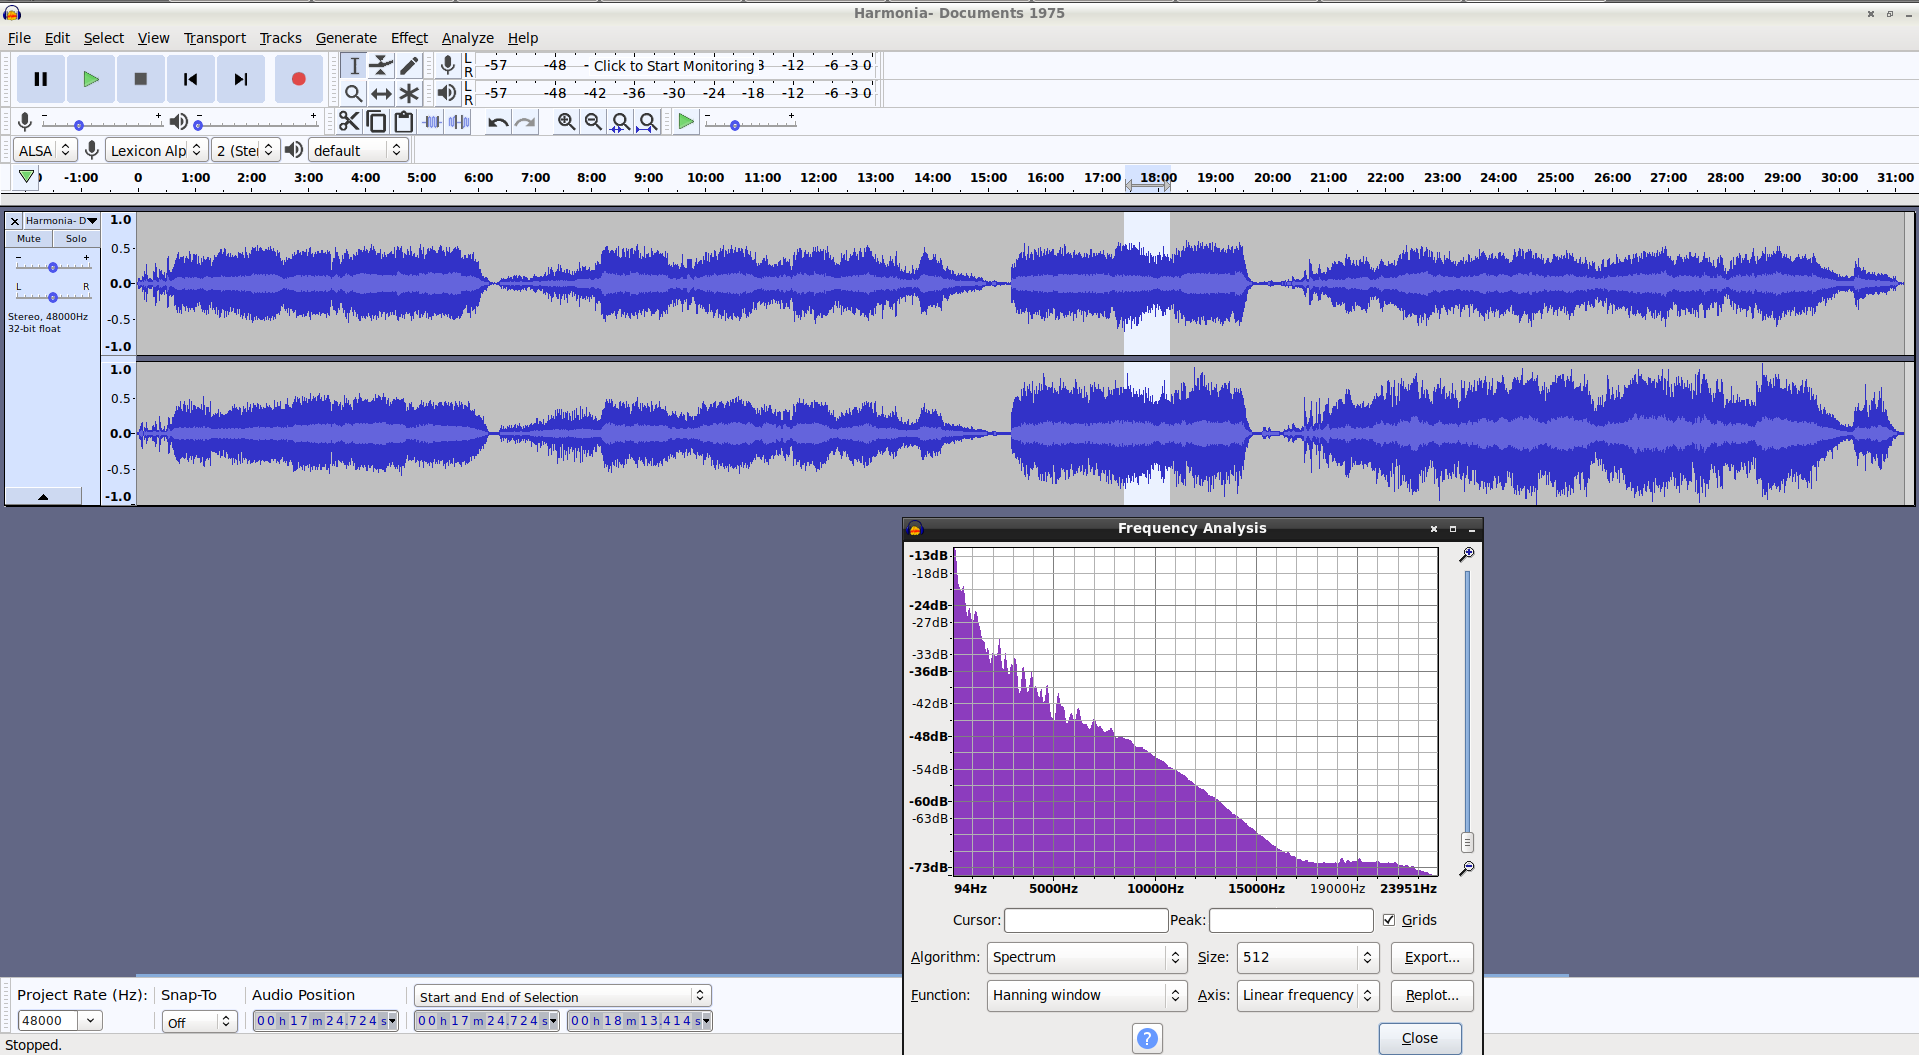The height and width of the screenshot is (1055, 1919).
Task: Open Start and End of Selection dropdown
Action: tap(563, 996)
